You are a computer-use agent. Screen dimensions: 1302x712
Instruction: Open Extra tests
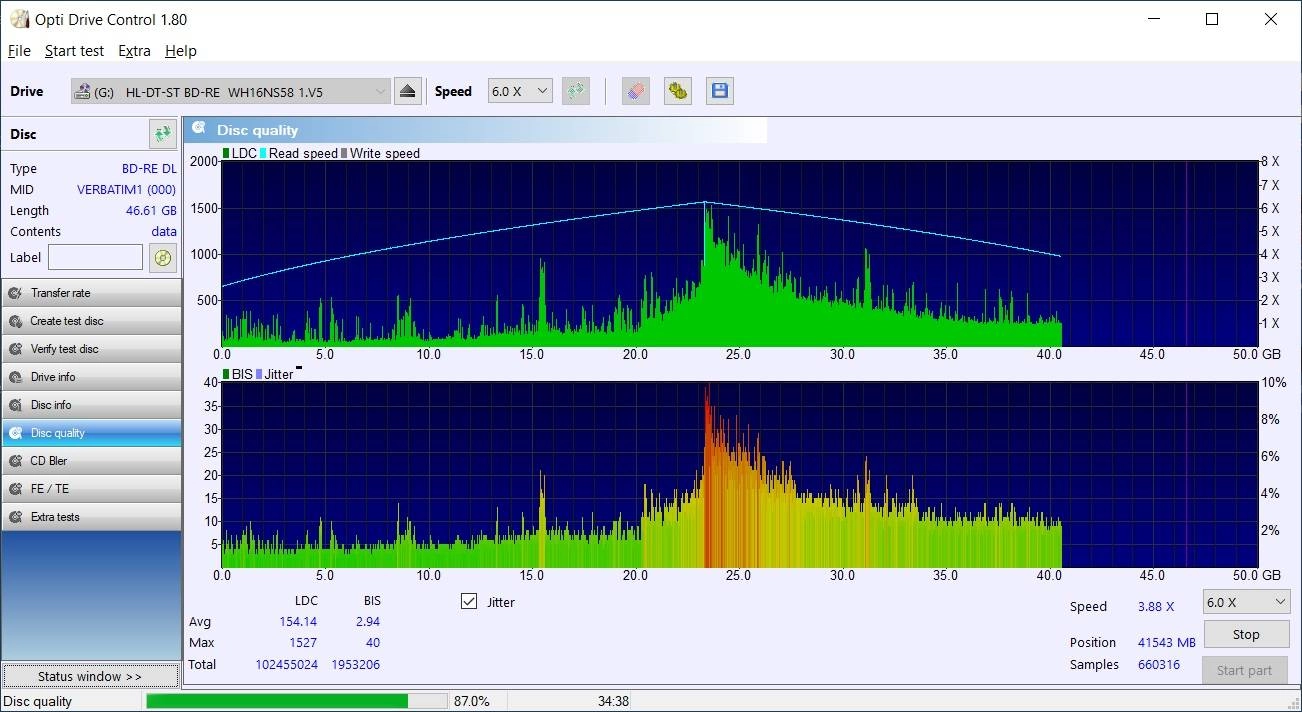[x=91, y=517]
